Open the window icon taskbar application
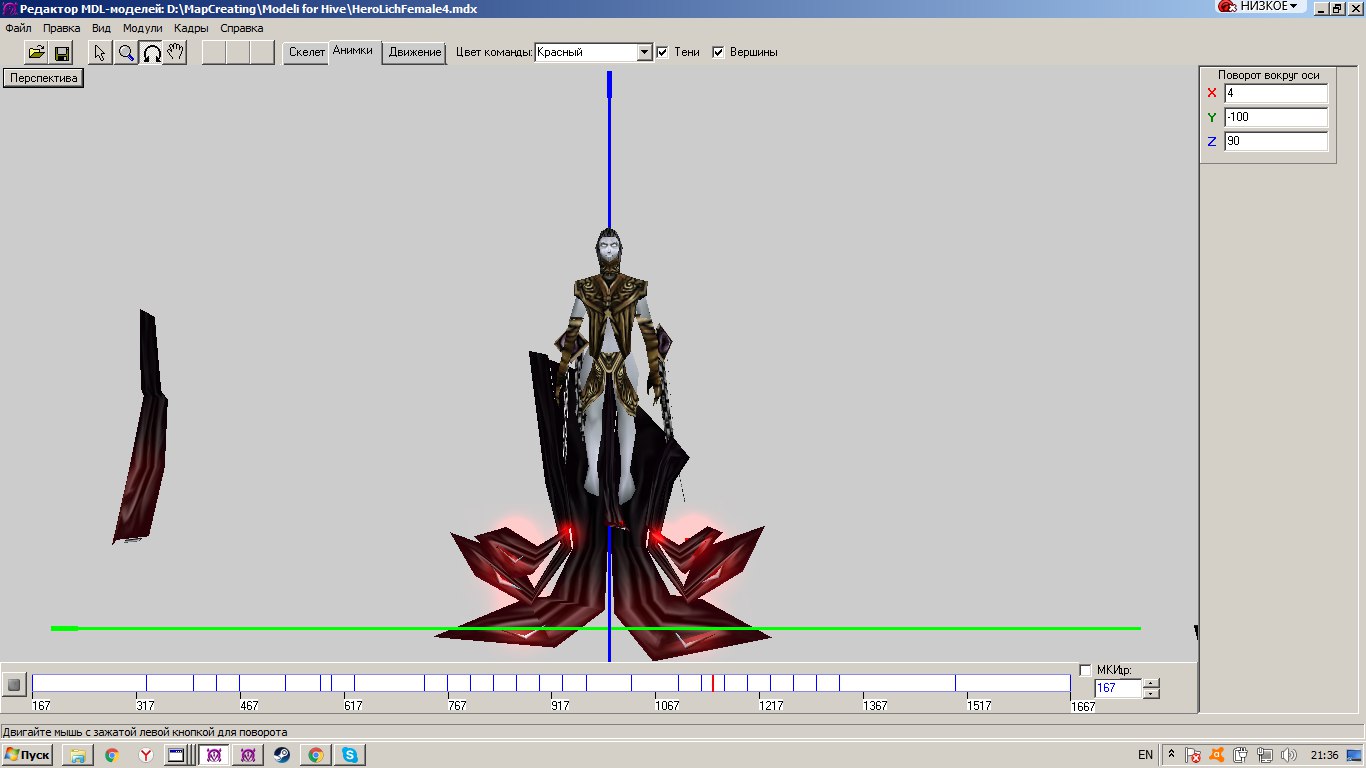This screenshot has height=768, width=1366. point(176,755)
